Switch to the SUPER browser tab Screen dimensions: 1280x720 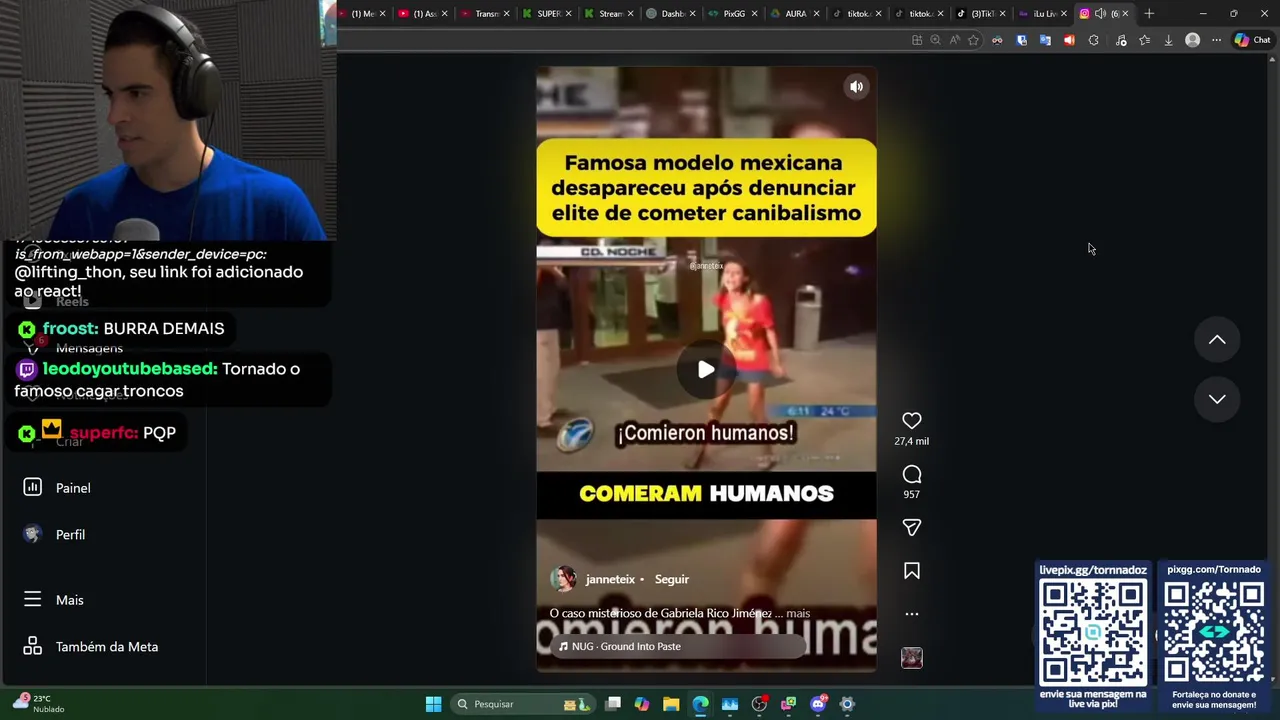pyautogui.click(x=546, y=14)
